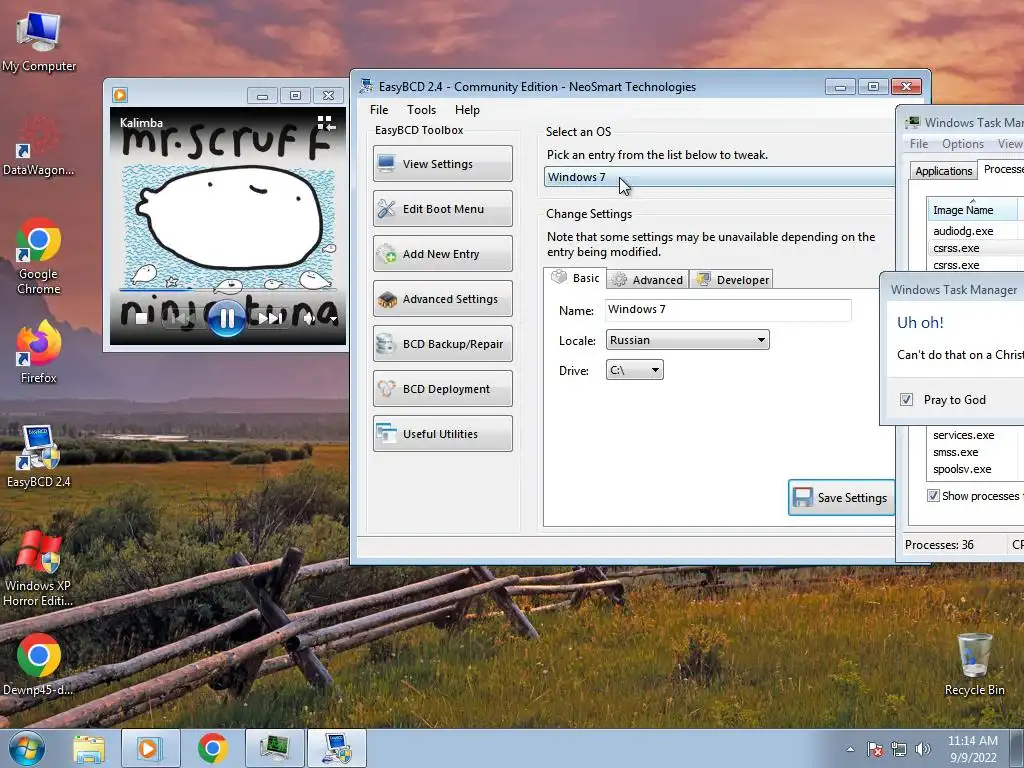This screenshot has height=768, width=1024.
Task: Open Google Chrome desktop shortcut
Action: tap(39, 256)
